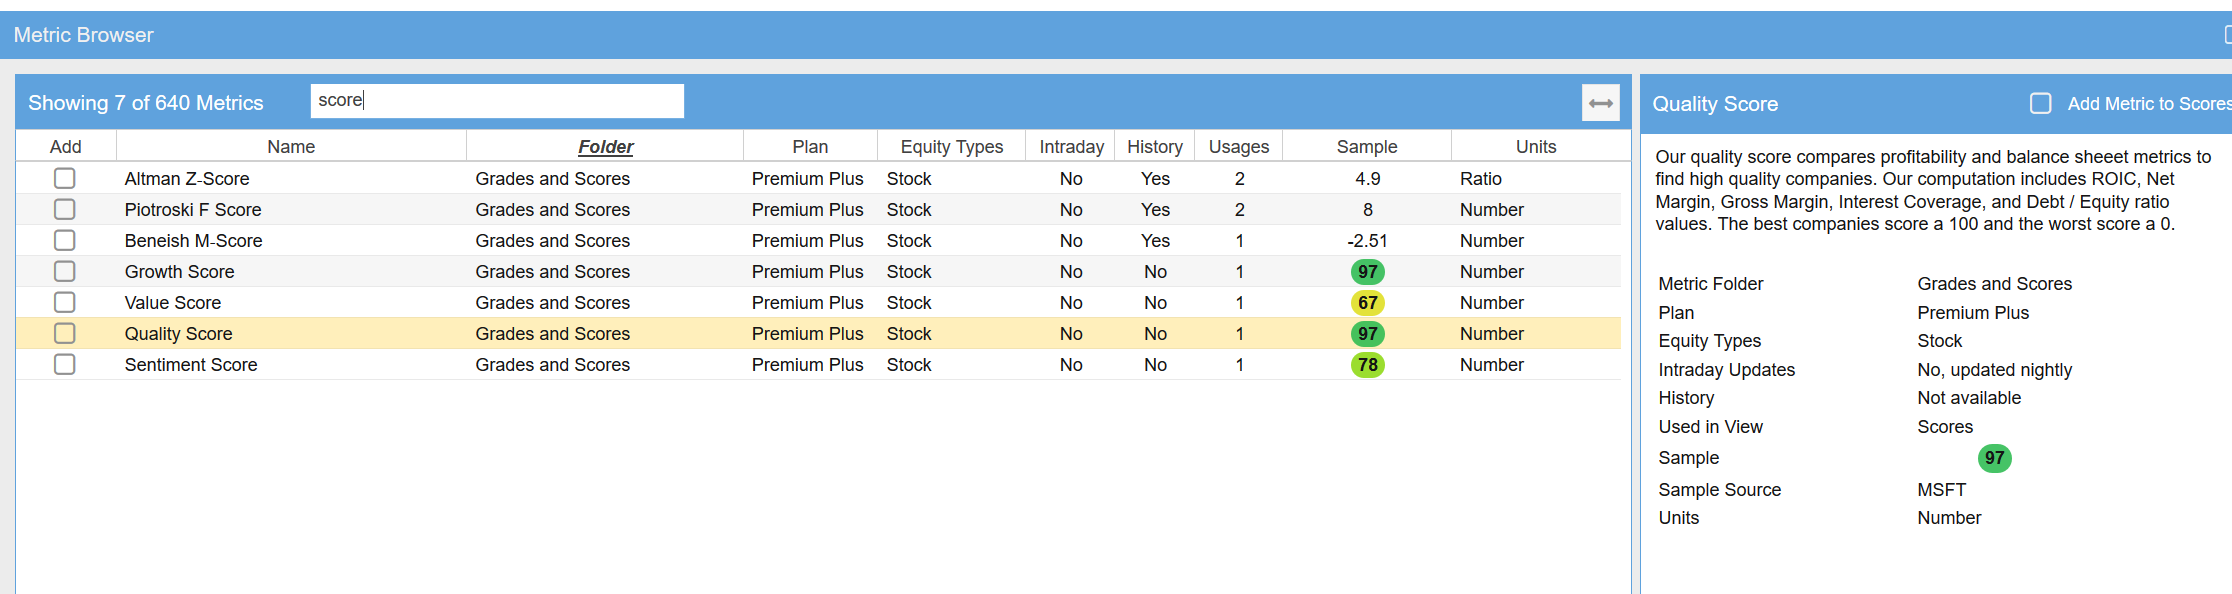
Task: Click the Value Score metric name
Action: pos(173,303)
